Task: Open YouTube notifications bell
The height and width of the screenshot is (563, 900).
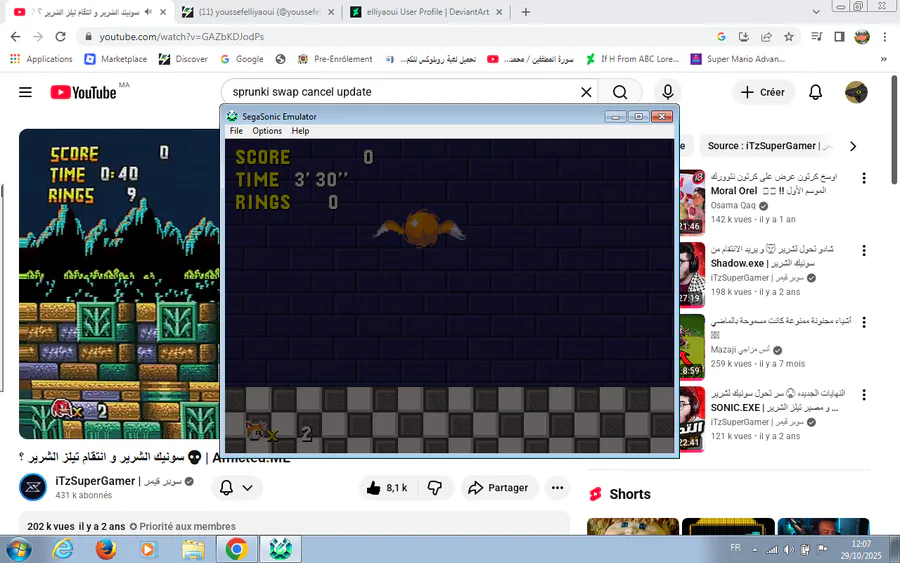Action: [816, 92]
